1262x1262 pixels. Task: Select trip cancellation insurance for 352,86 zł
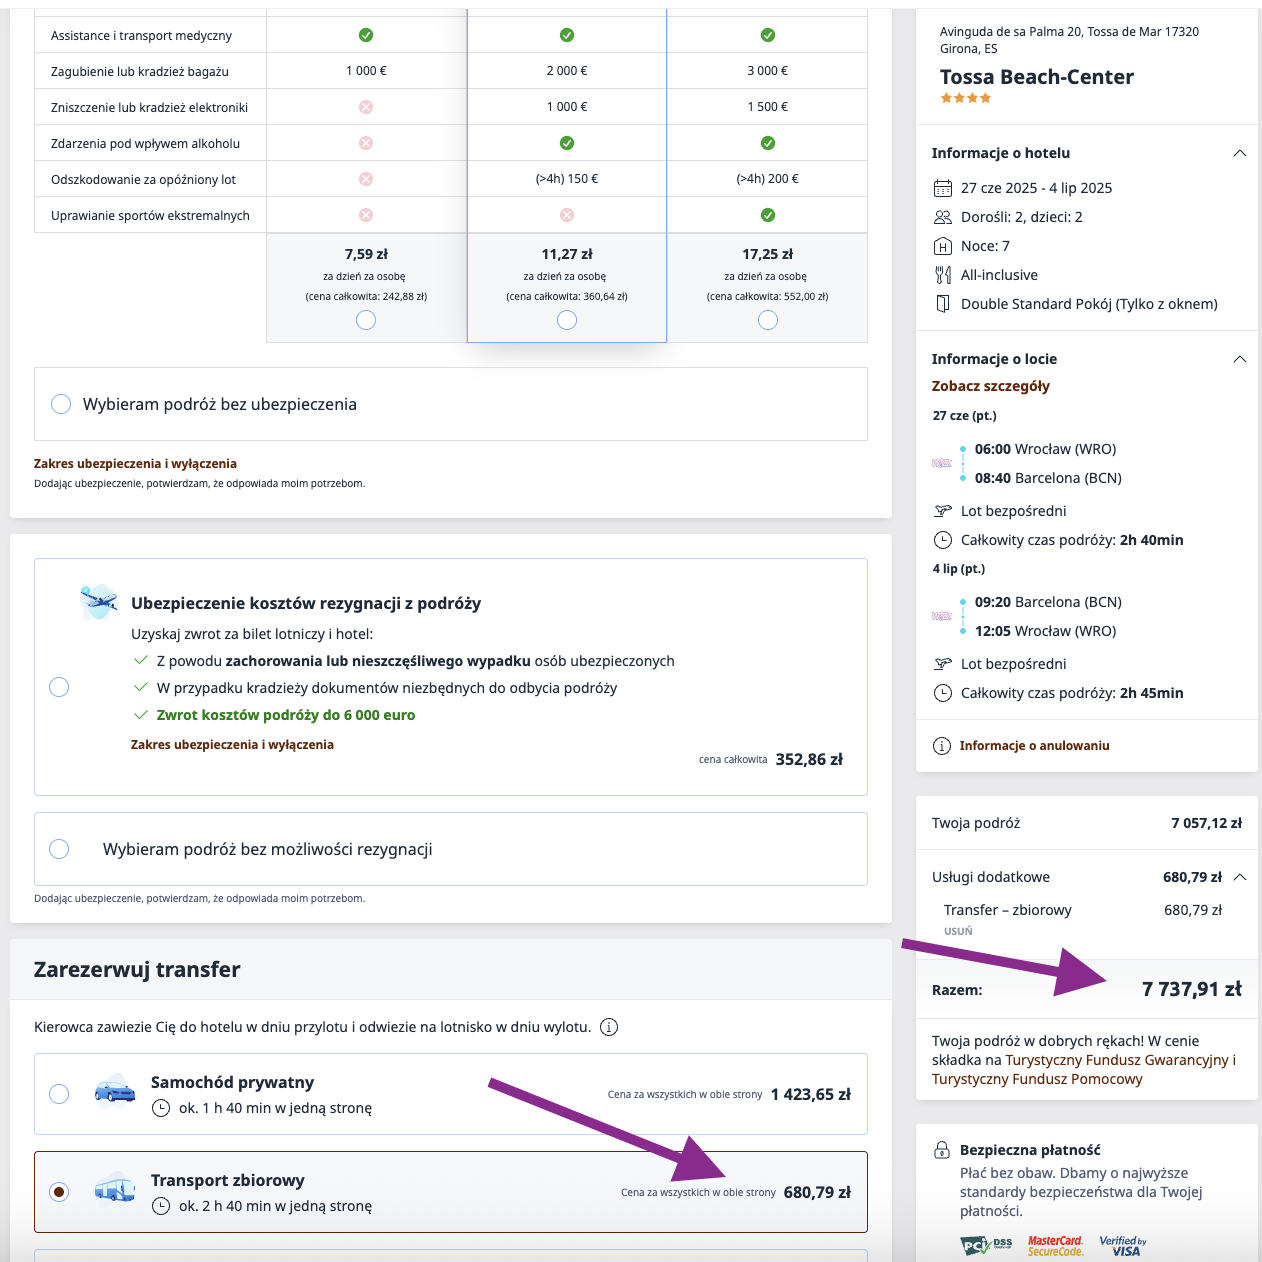point(59,687)
